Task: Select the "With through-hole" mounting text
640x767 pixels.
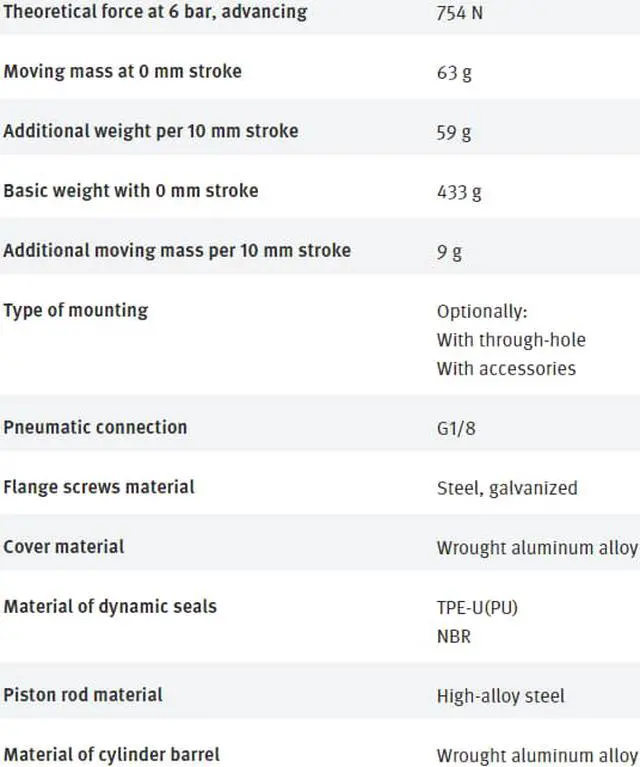Action: click(511, 340)
